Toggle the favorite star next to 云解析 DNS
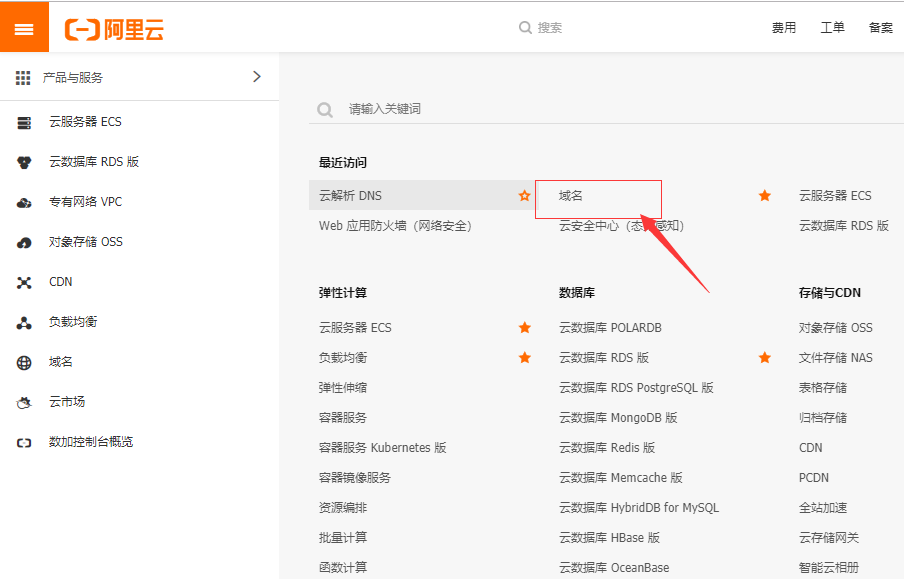The width and height of the screenshot is (904, 579). click(524, 196)
